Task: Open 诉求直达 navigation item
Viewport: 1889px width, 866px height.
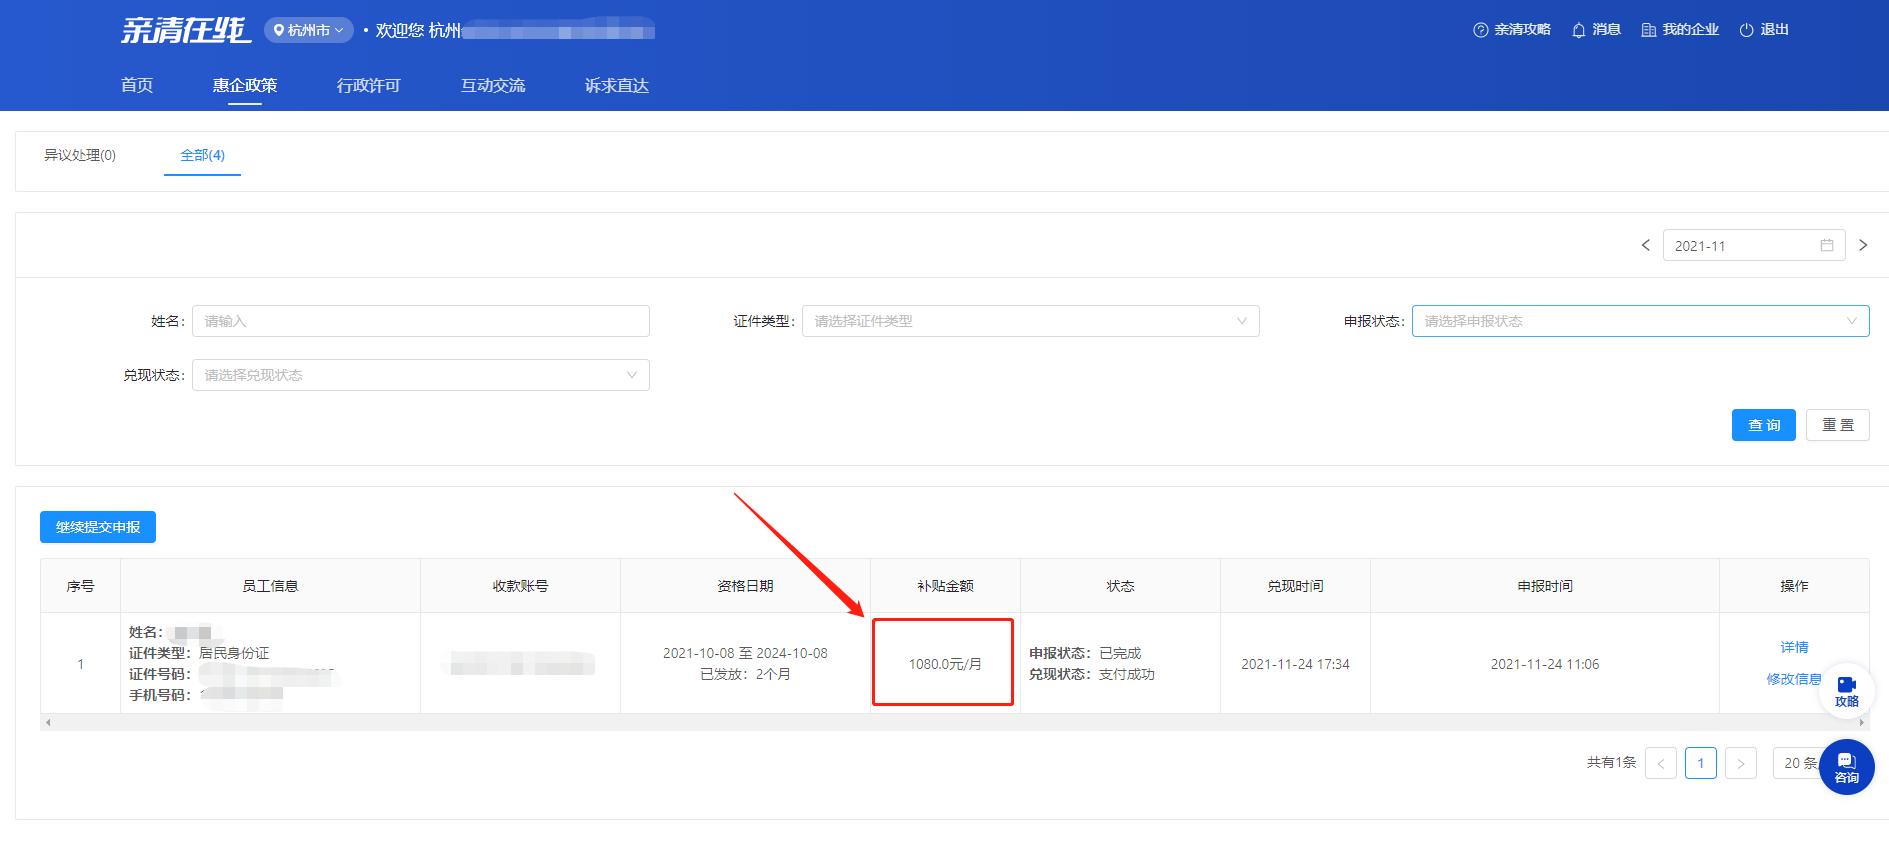Action: click(x=617, y=85)
